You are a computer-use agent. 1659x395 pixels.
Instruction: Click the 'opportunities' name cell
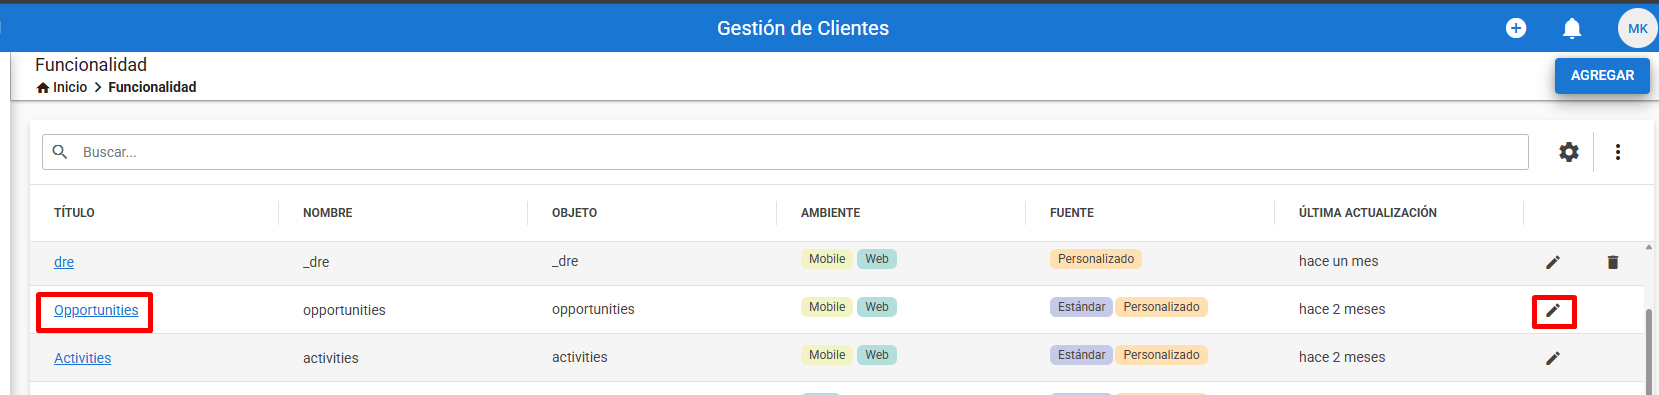click(x=344, y=310)
